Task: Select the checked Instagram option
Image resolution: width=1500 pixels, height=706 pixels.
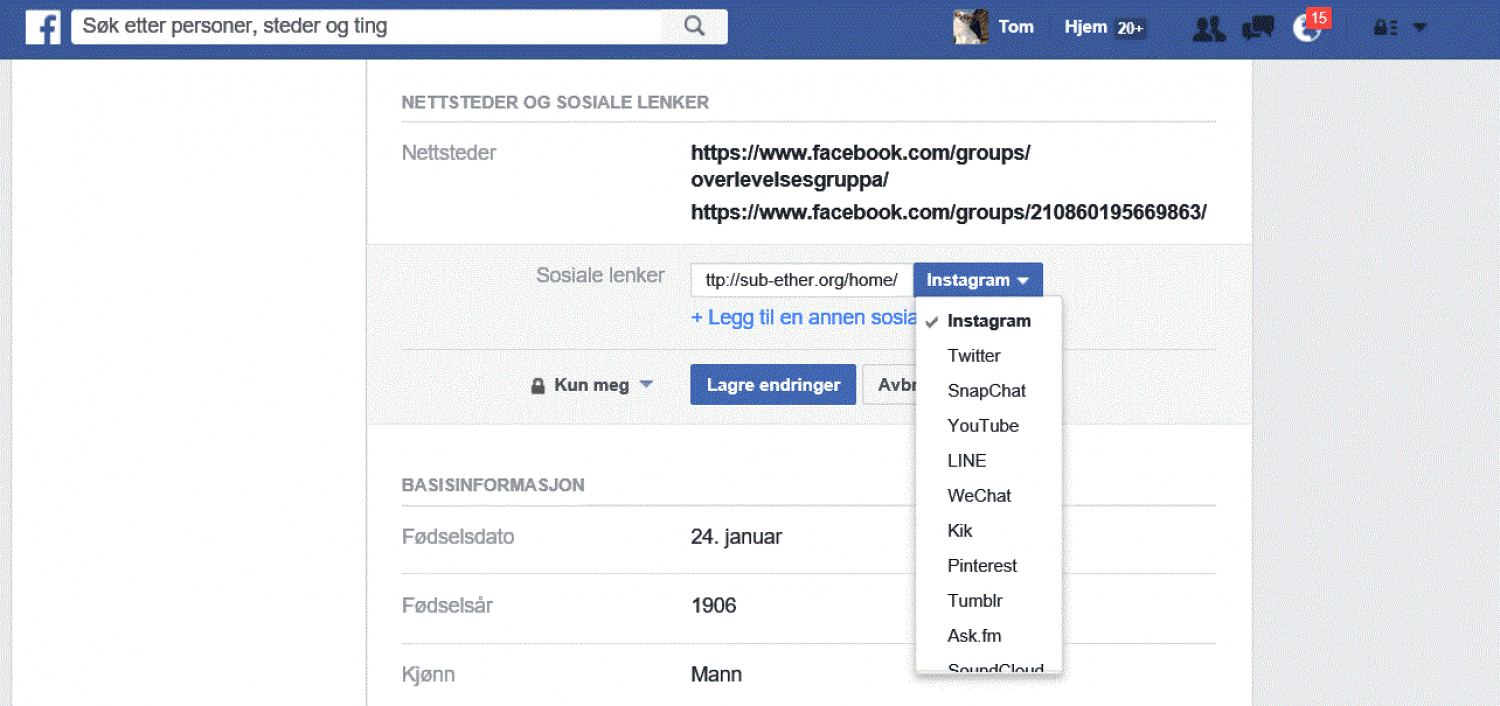Action: pos(988,321)
